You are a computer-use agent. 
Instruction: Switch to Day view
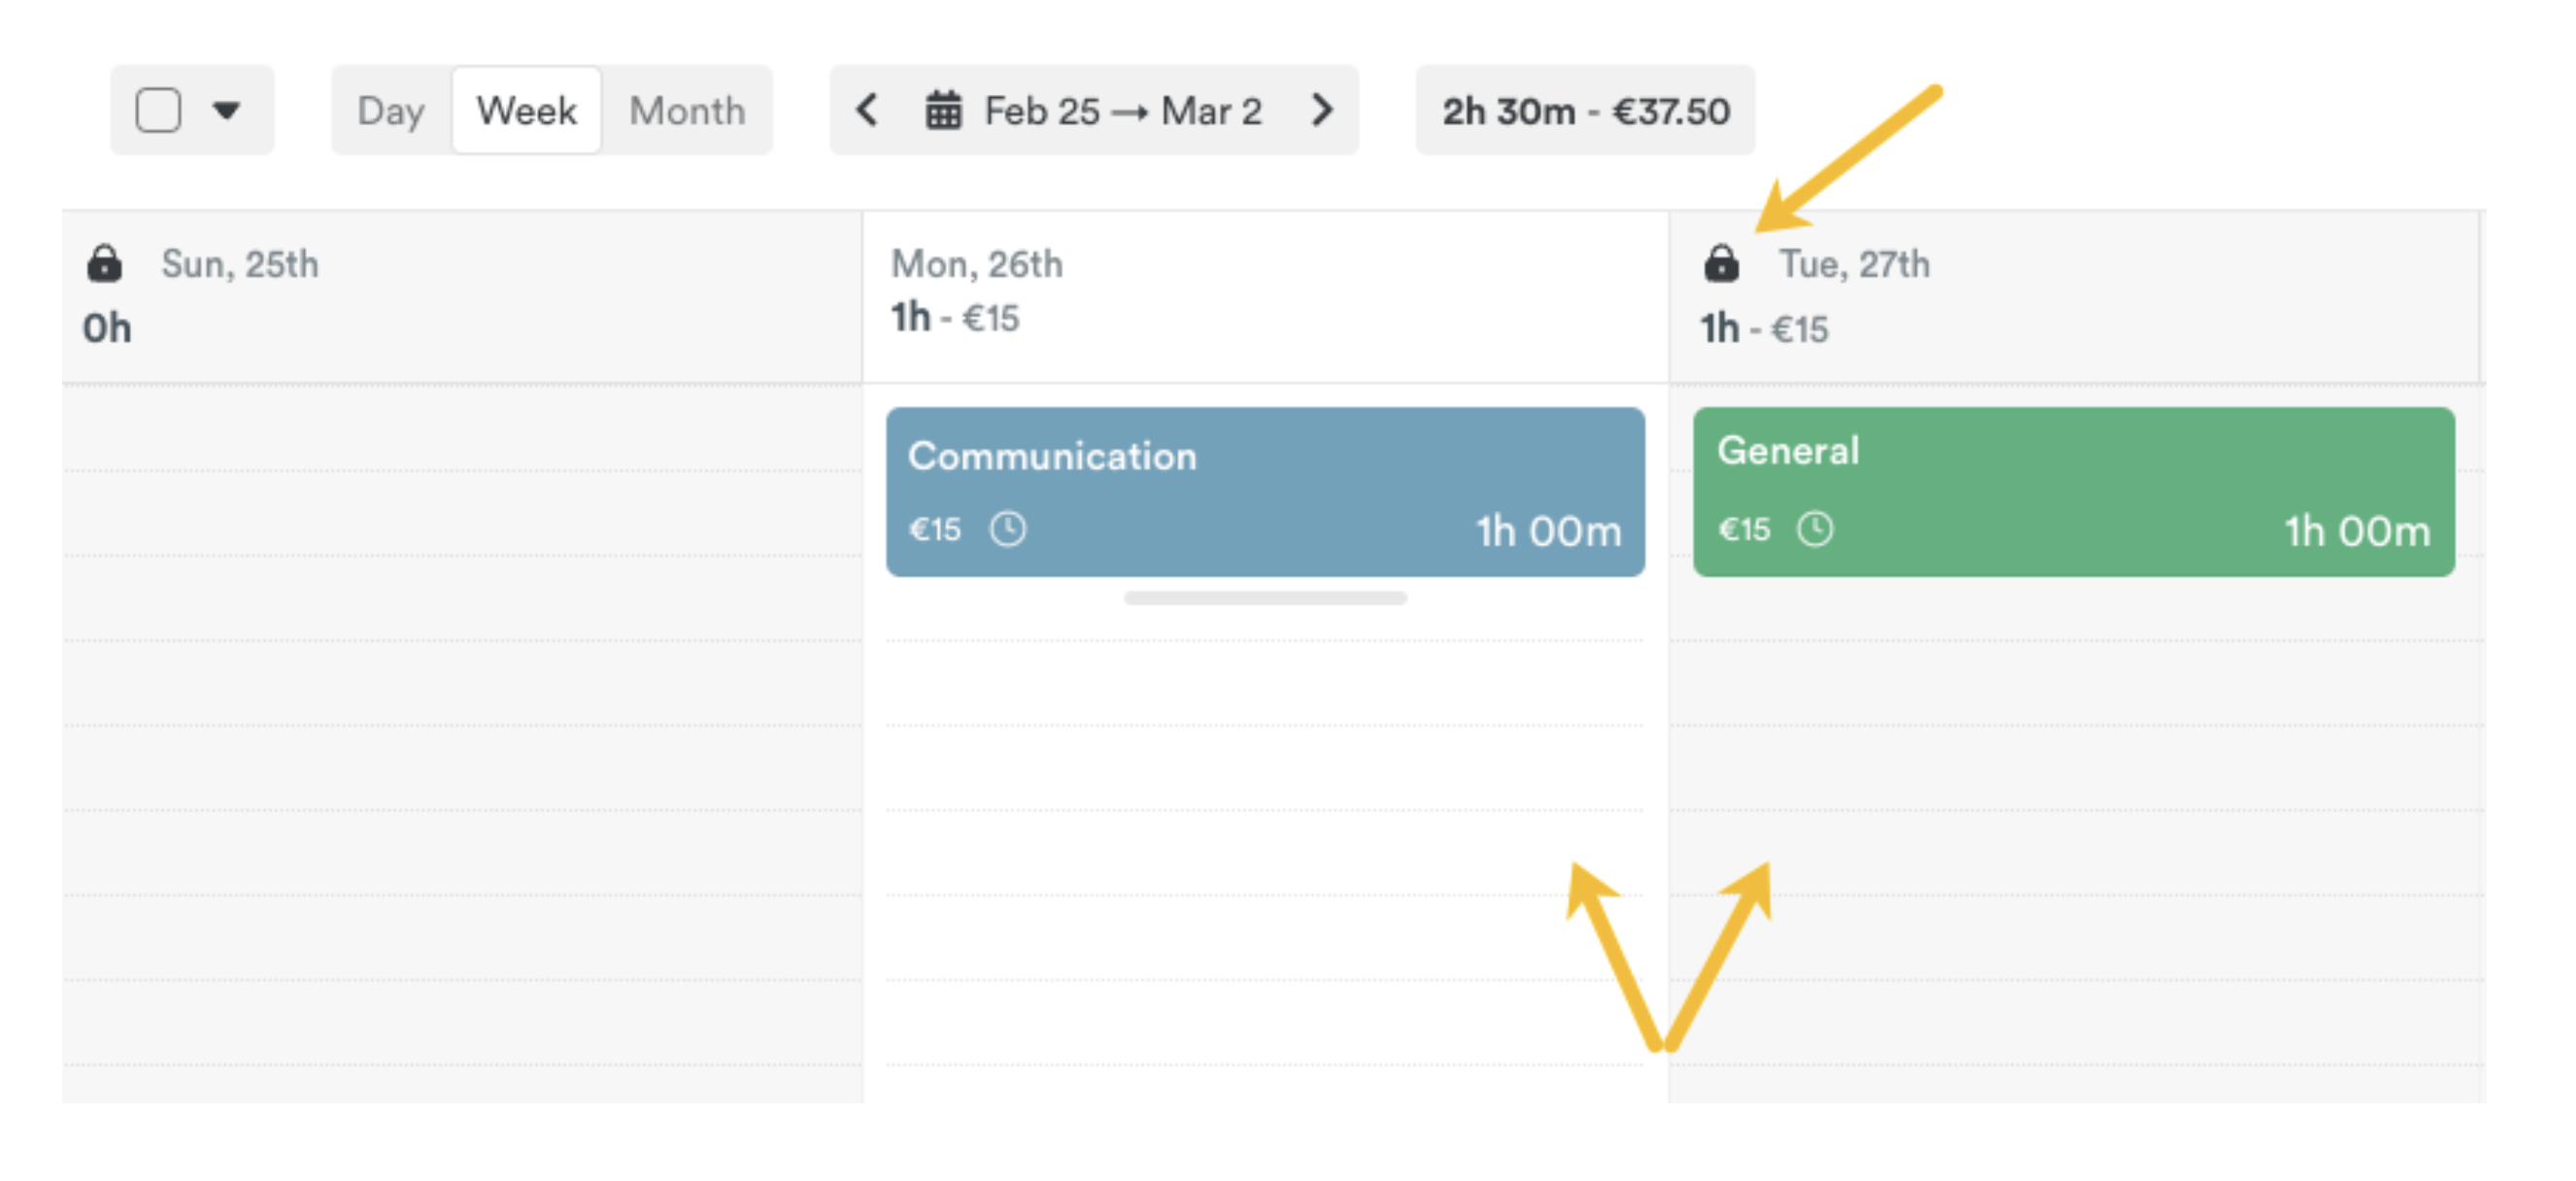click(391, 110)
